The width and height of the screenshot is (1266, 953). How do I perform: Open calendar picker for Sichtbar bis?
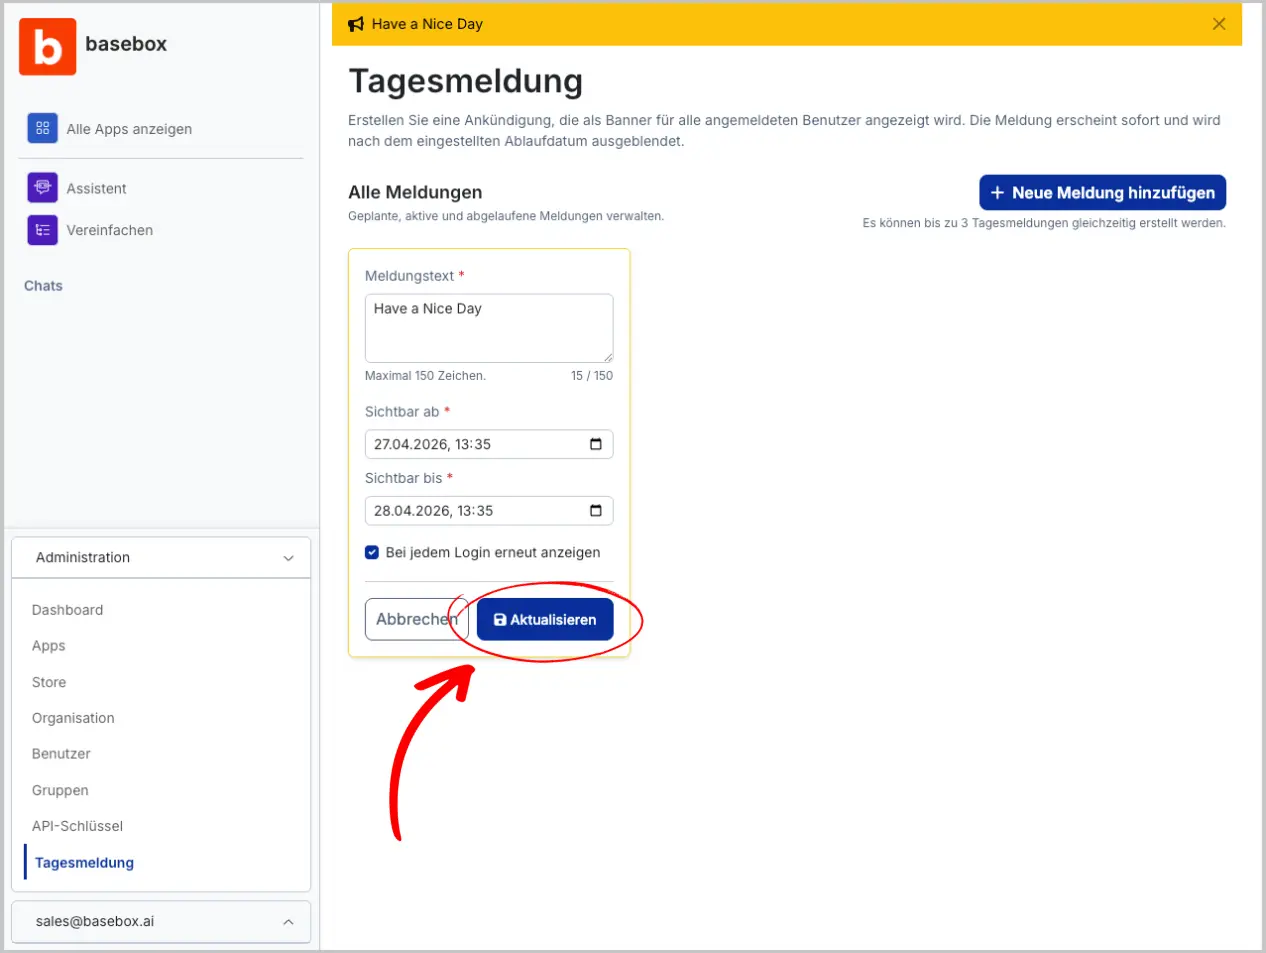tap(596, 511)
